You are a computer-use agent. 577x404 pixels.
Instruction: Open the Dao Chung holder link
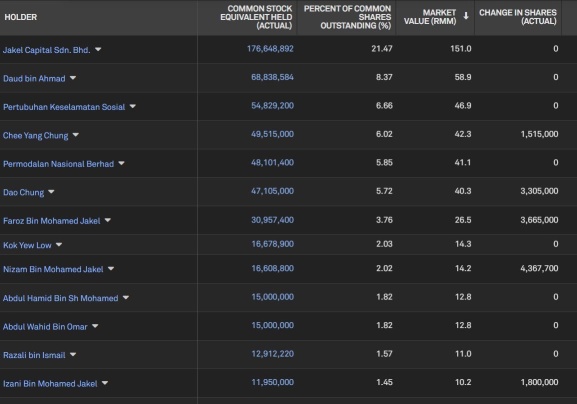(24, 192)
